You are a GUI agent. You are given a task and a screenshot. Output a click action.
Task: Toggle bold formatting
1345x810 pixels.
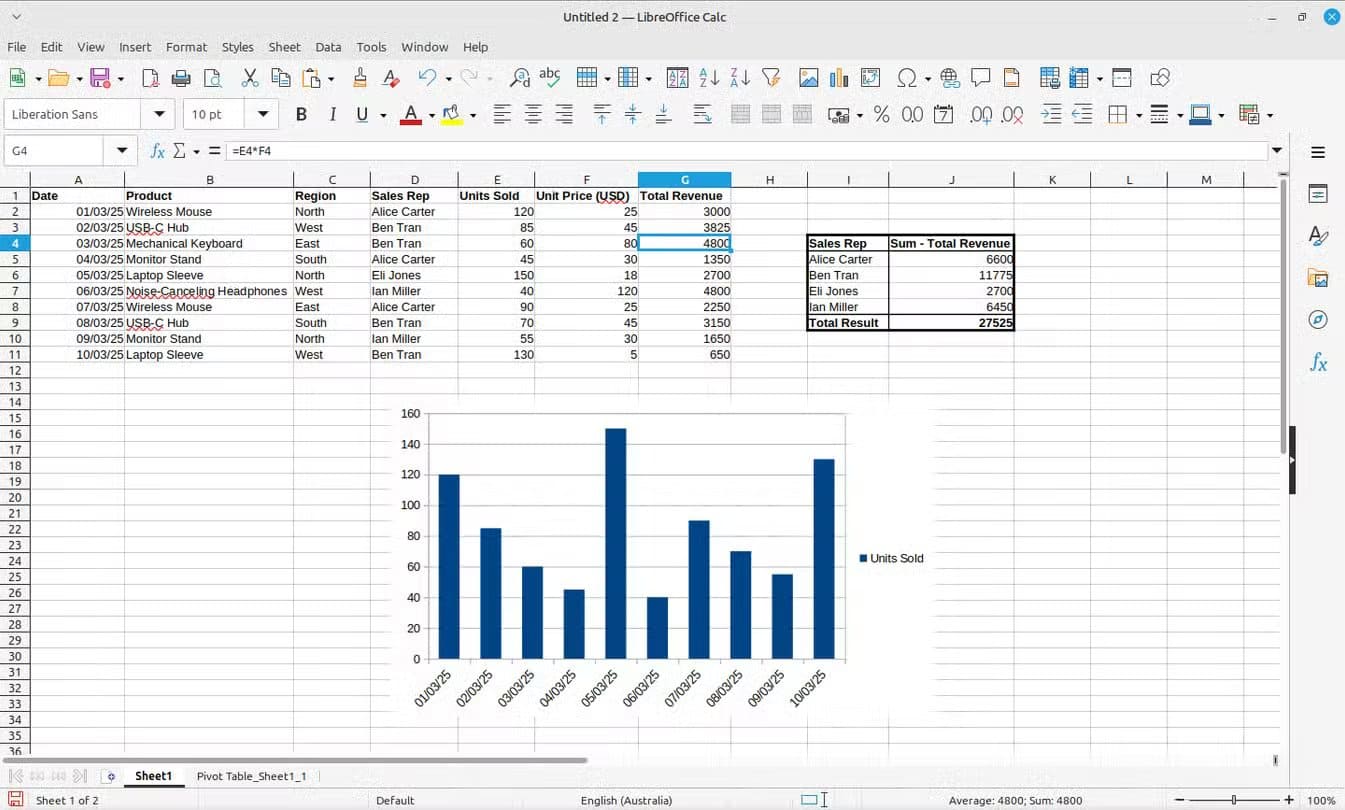coord(301,114)
